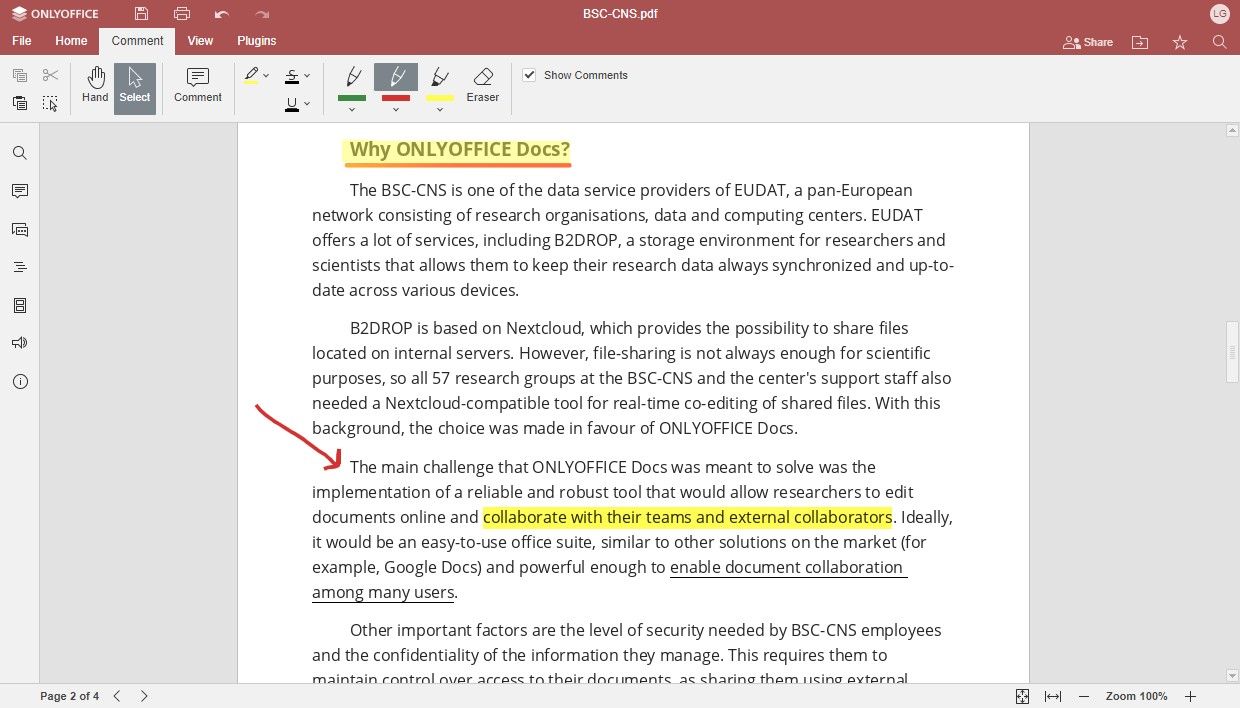Click the Print icon in the header
The width and height of the screenshot is (1240, 708).
pyautogui.click(x=181, y=13)
